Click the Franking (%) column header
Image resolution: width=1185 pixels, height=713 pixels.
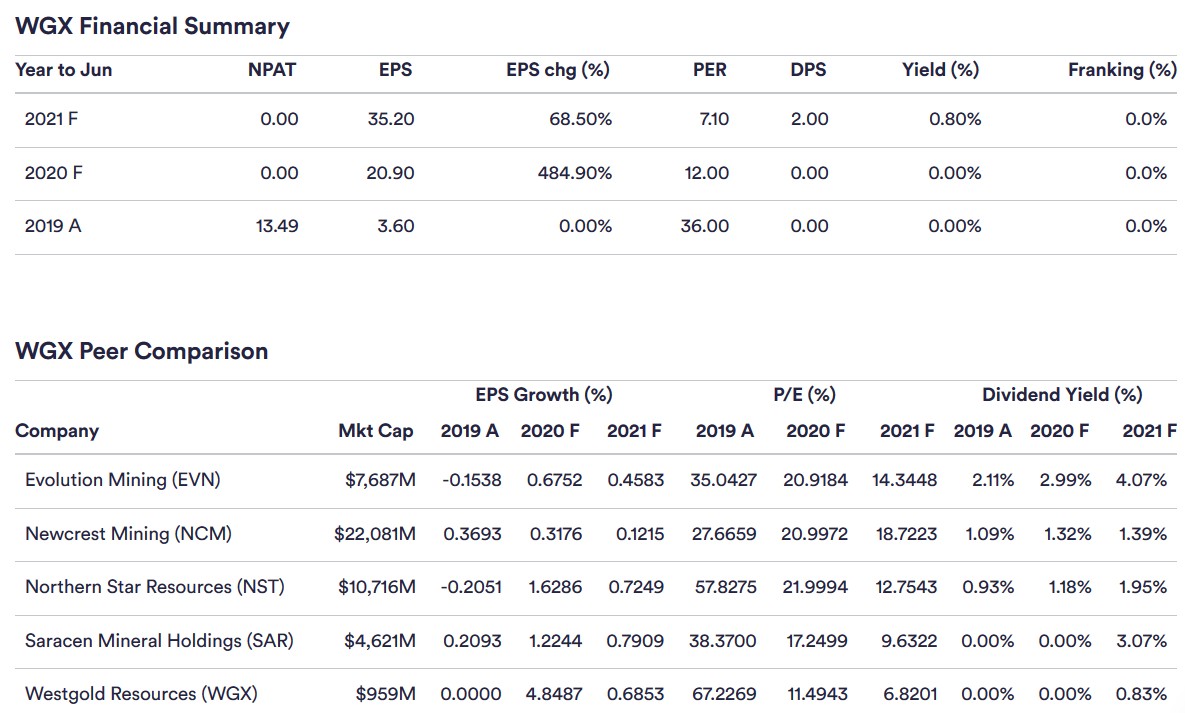[x=1122, y=70]
